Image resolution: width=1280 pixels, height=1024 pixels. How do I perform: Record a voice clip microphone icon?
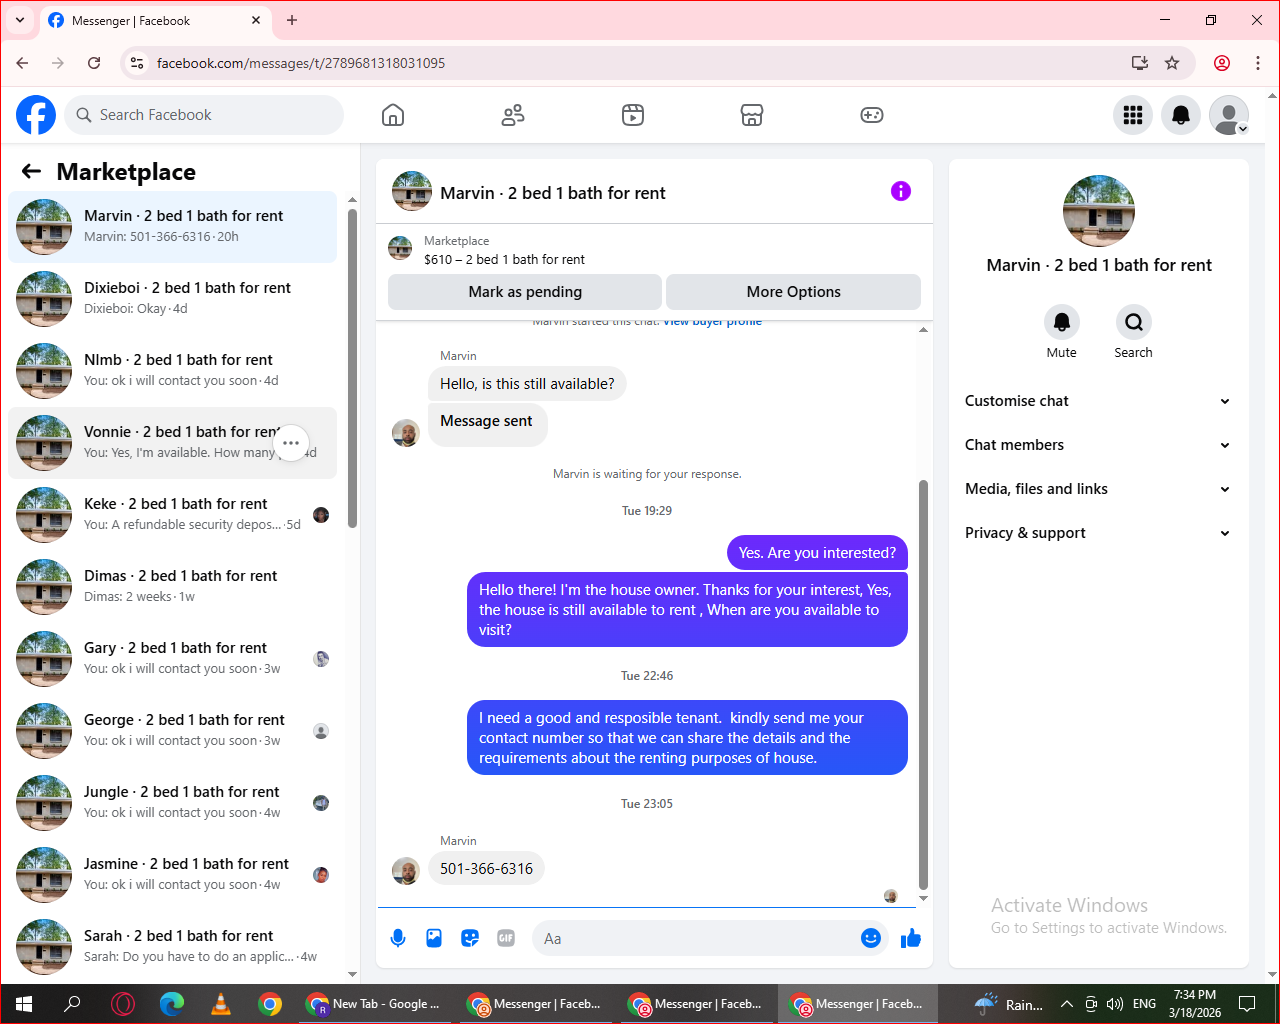coord(398,938)
